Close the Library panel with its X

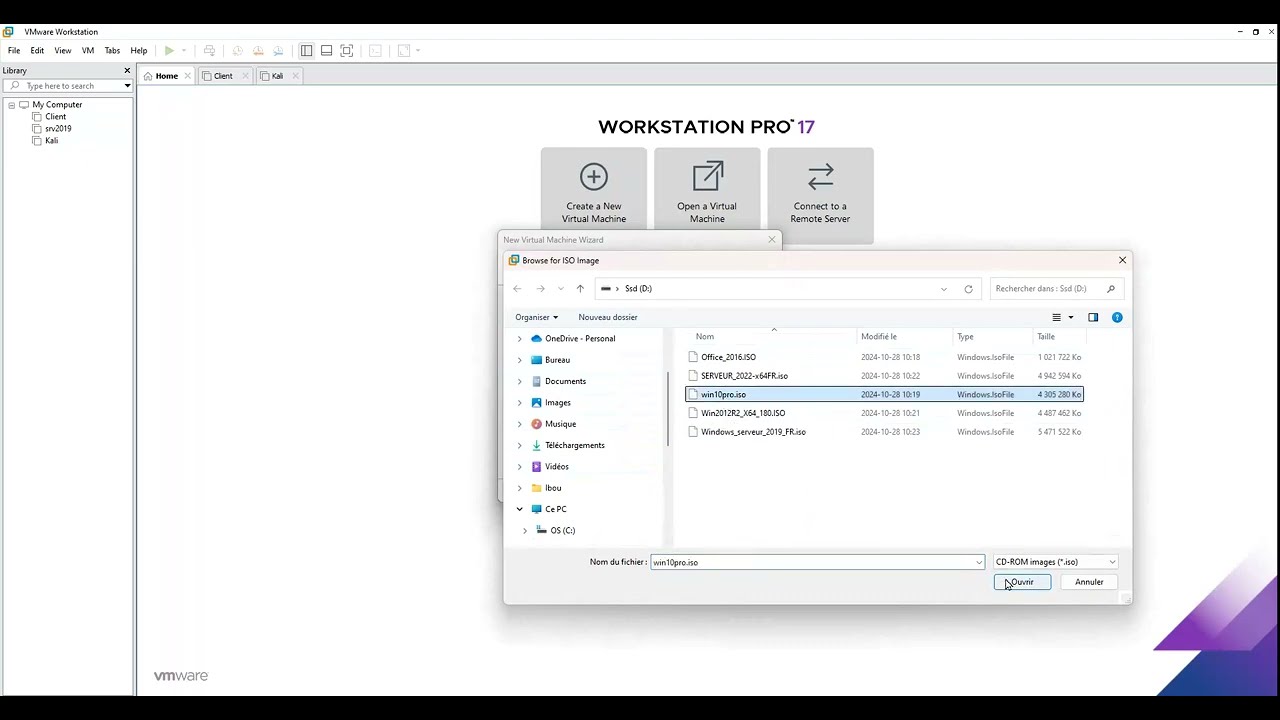[127, 70]
